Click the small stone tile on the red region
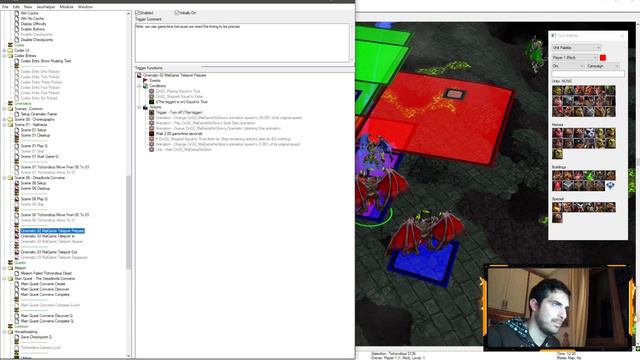 point(454,94)
